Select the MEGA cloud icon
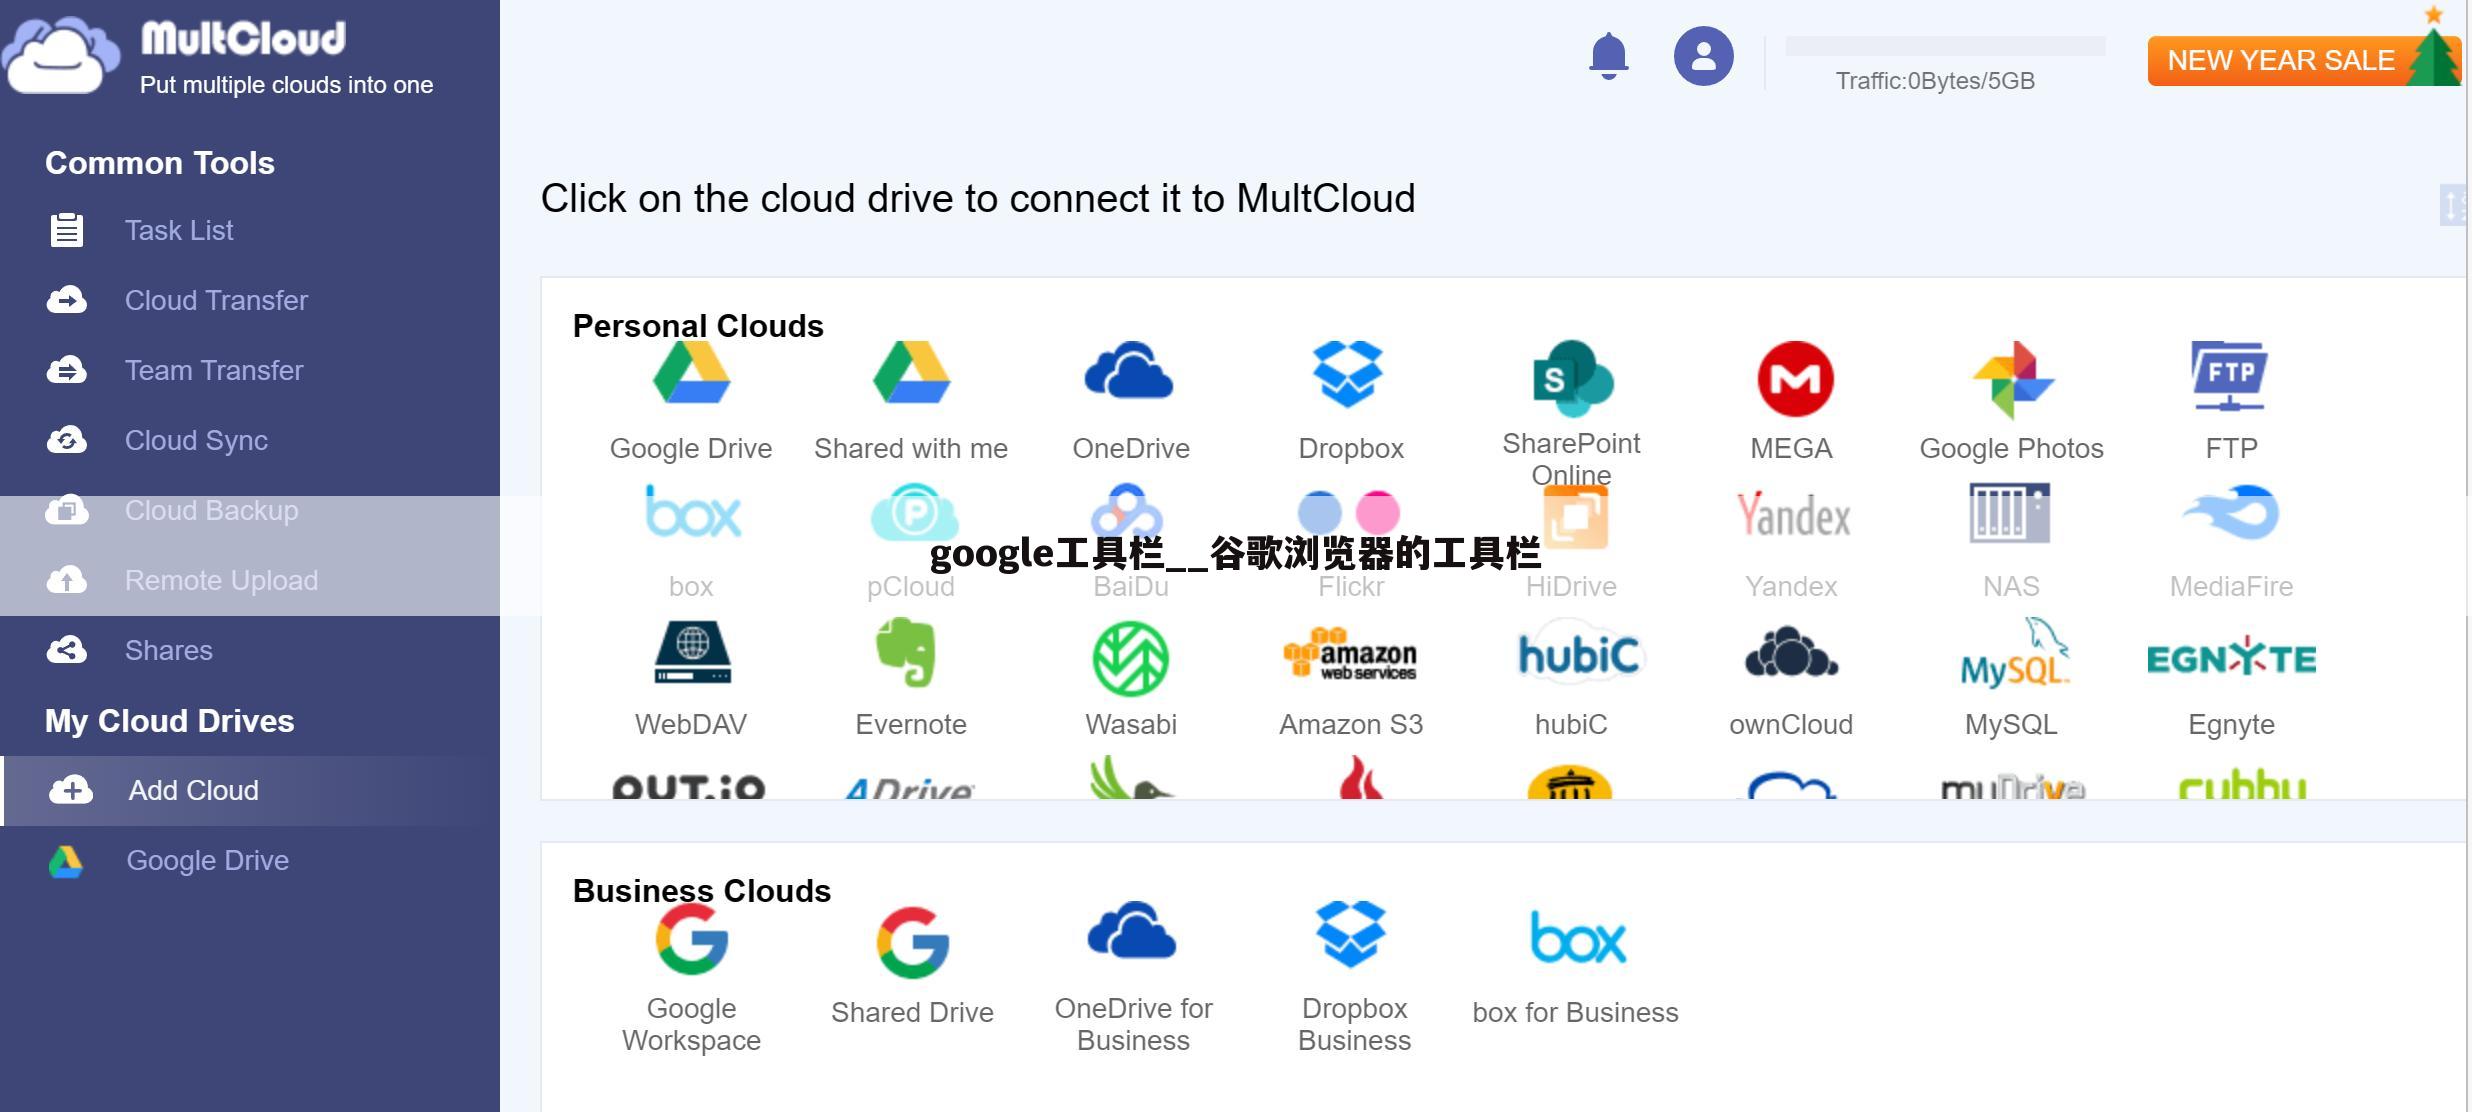Screen dimensions: 2472x1112 tap(1795, 378)
